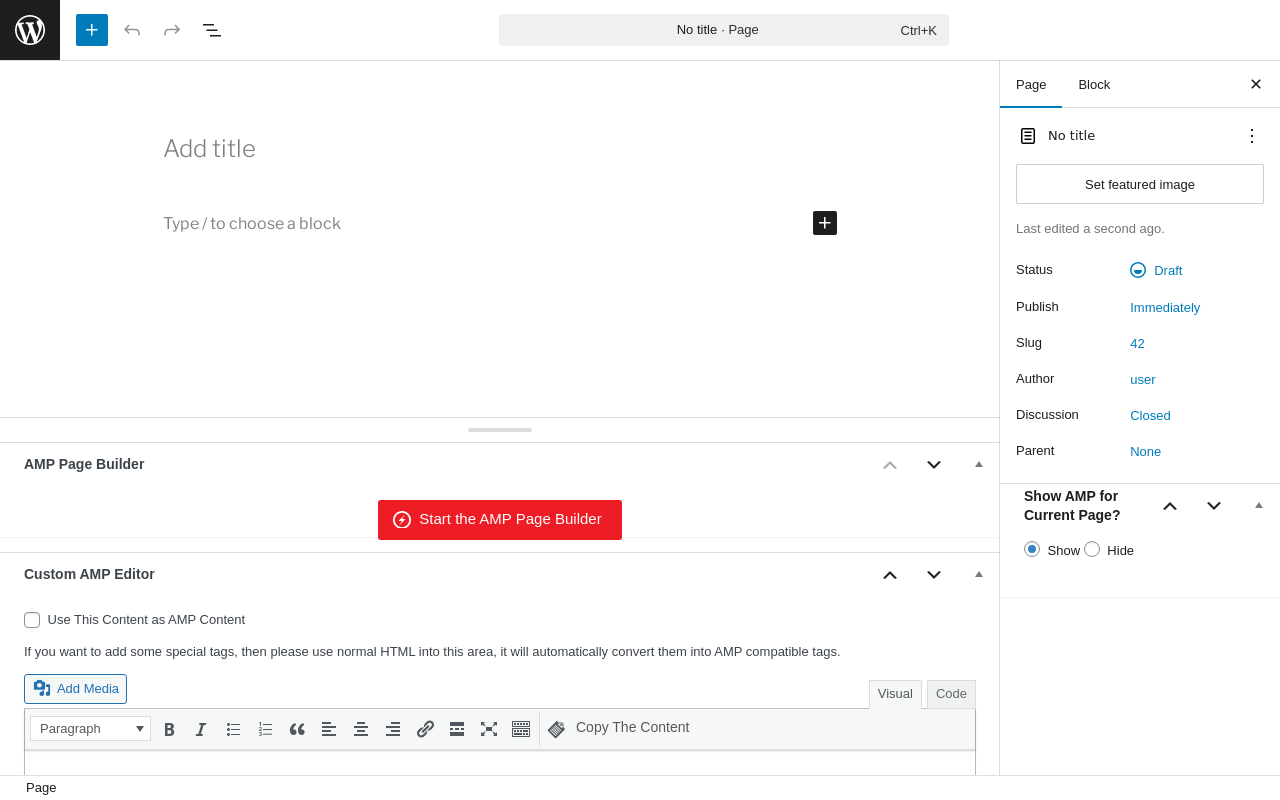
Task: Open the WordPress logo dashboard link
Action: tap(30, 30)
